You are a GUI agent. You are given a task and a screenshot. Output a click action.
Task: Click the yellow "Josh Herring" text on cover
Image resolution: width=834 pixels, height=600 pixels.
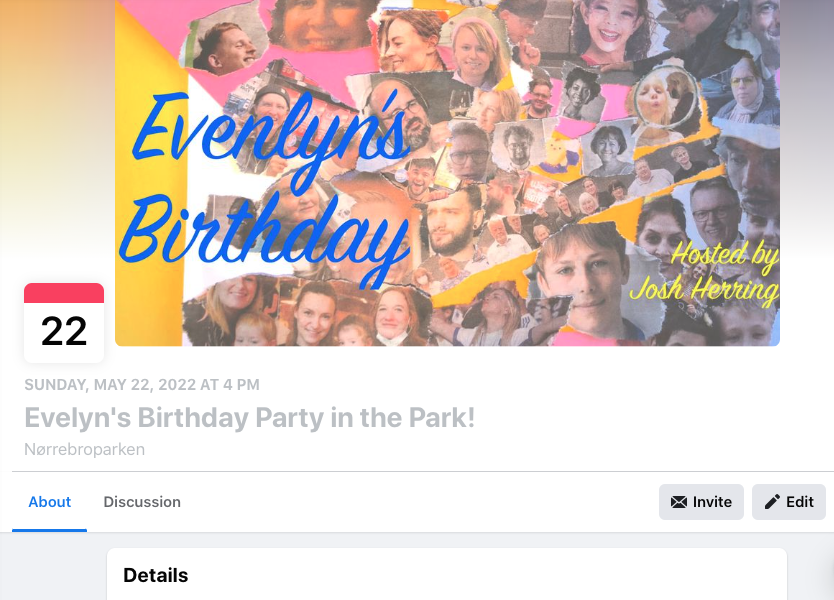click(704, 290)
